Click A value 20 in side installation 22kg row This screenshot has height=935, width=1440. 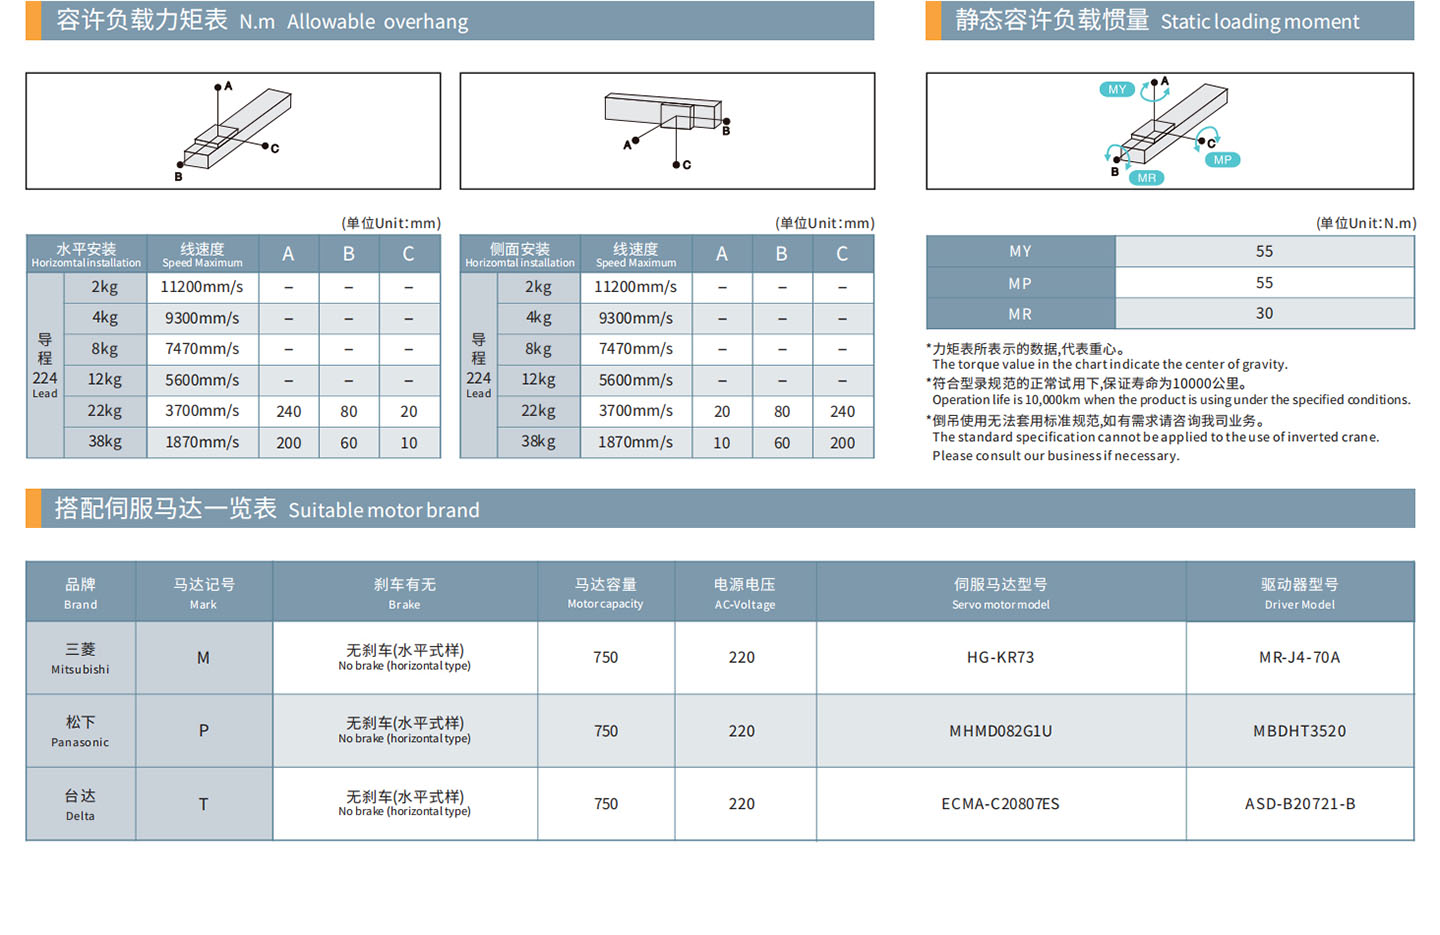click(722, 411)
